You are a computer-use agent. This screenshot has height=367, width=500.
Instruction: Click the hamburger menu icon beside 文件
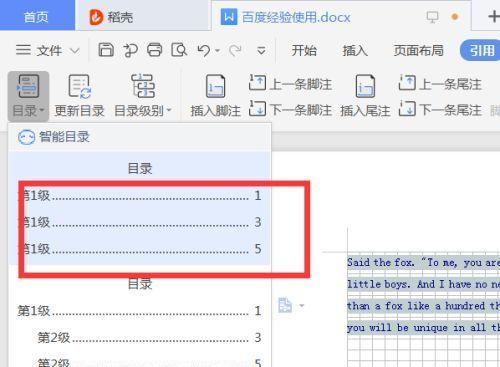(23, 50)
